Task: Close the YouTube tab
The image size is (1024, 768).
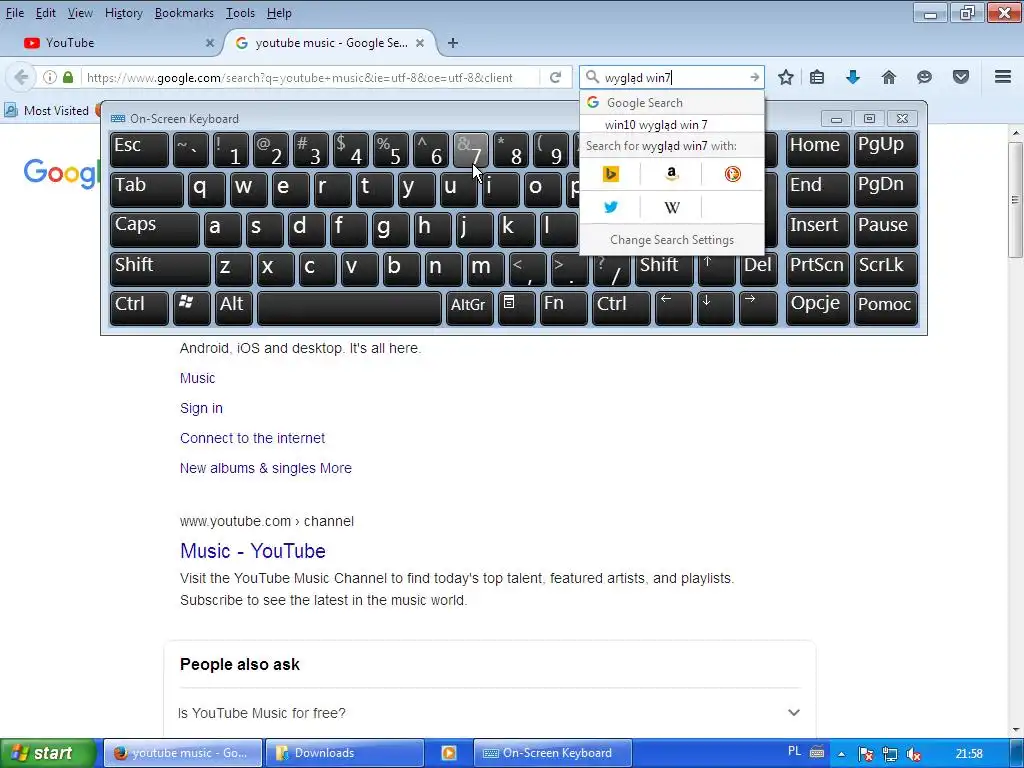Action: pyautogui.click(x=210, y=43)
